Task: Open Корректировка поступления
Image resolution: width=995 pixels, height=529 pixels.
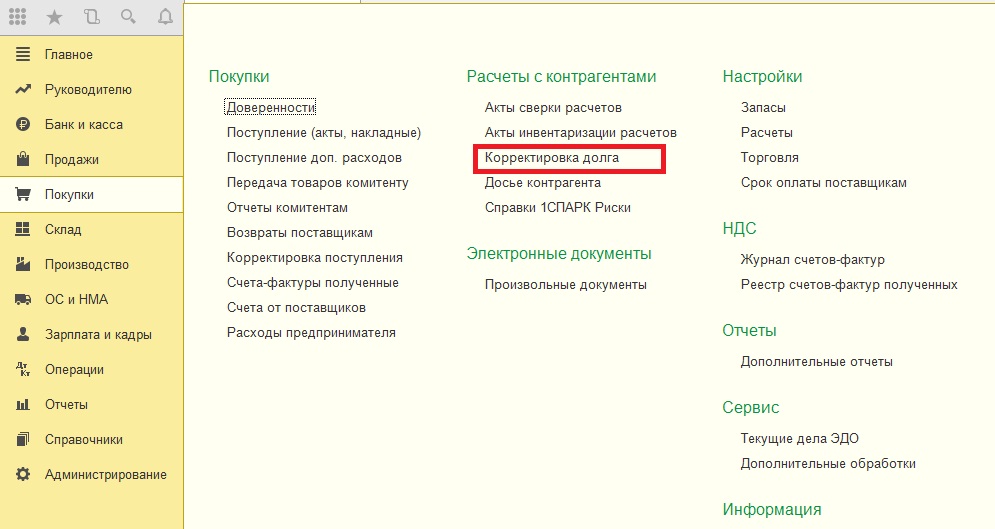Action: [x=315, y=258]
